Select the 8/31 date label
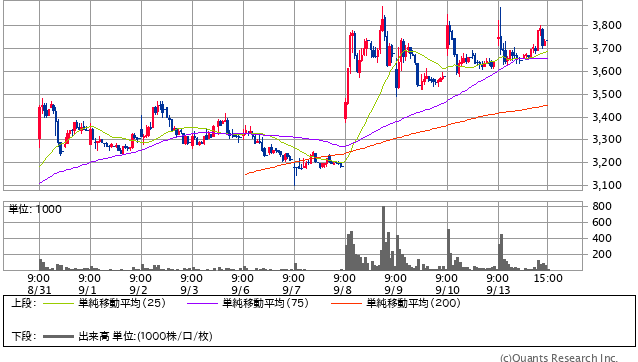This screenshot has width=638, height=362. pyautogui.click(x=39, y=290)
